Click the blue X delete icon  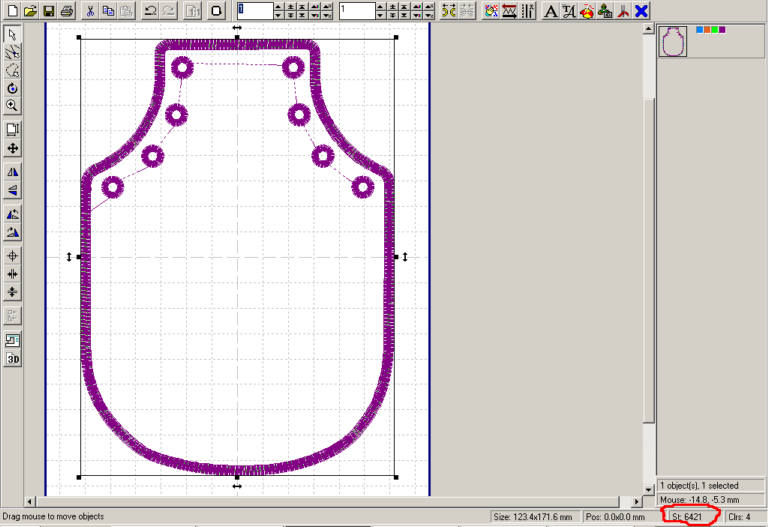point(642,11)
